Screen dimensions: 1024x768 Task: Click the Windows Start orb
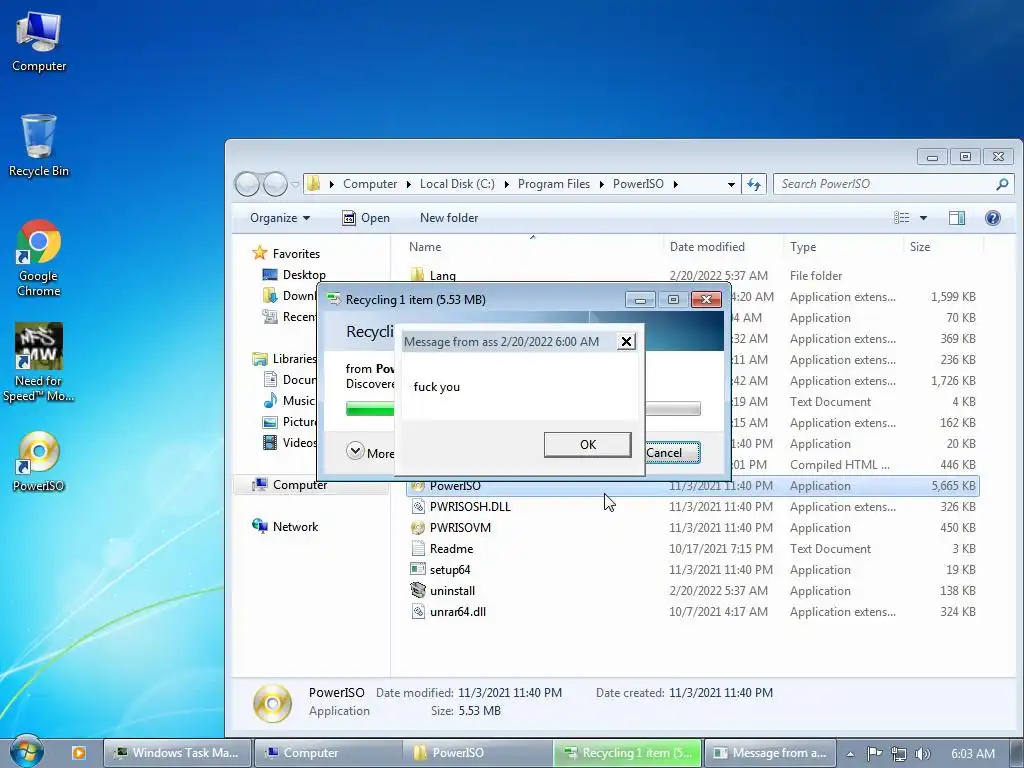pyautogui.click(x=26, y=752)
